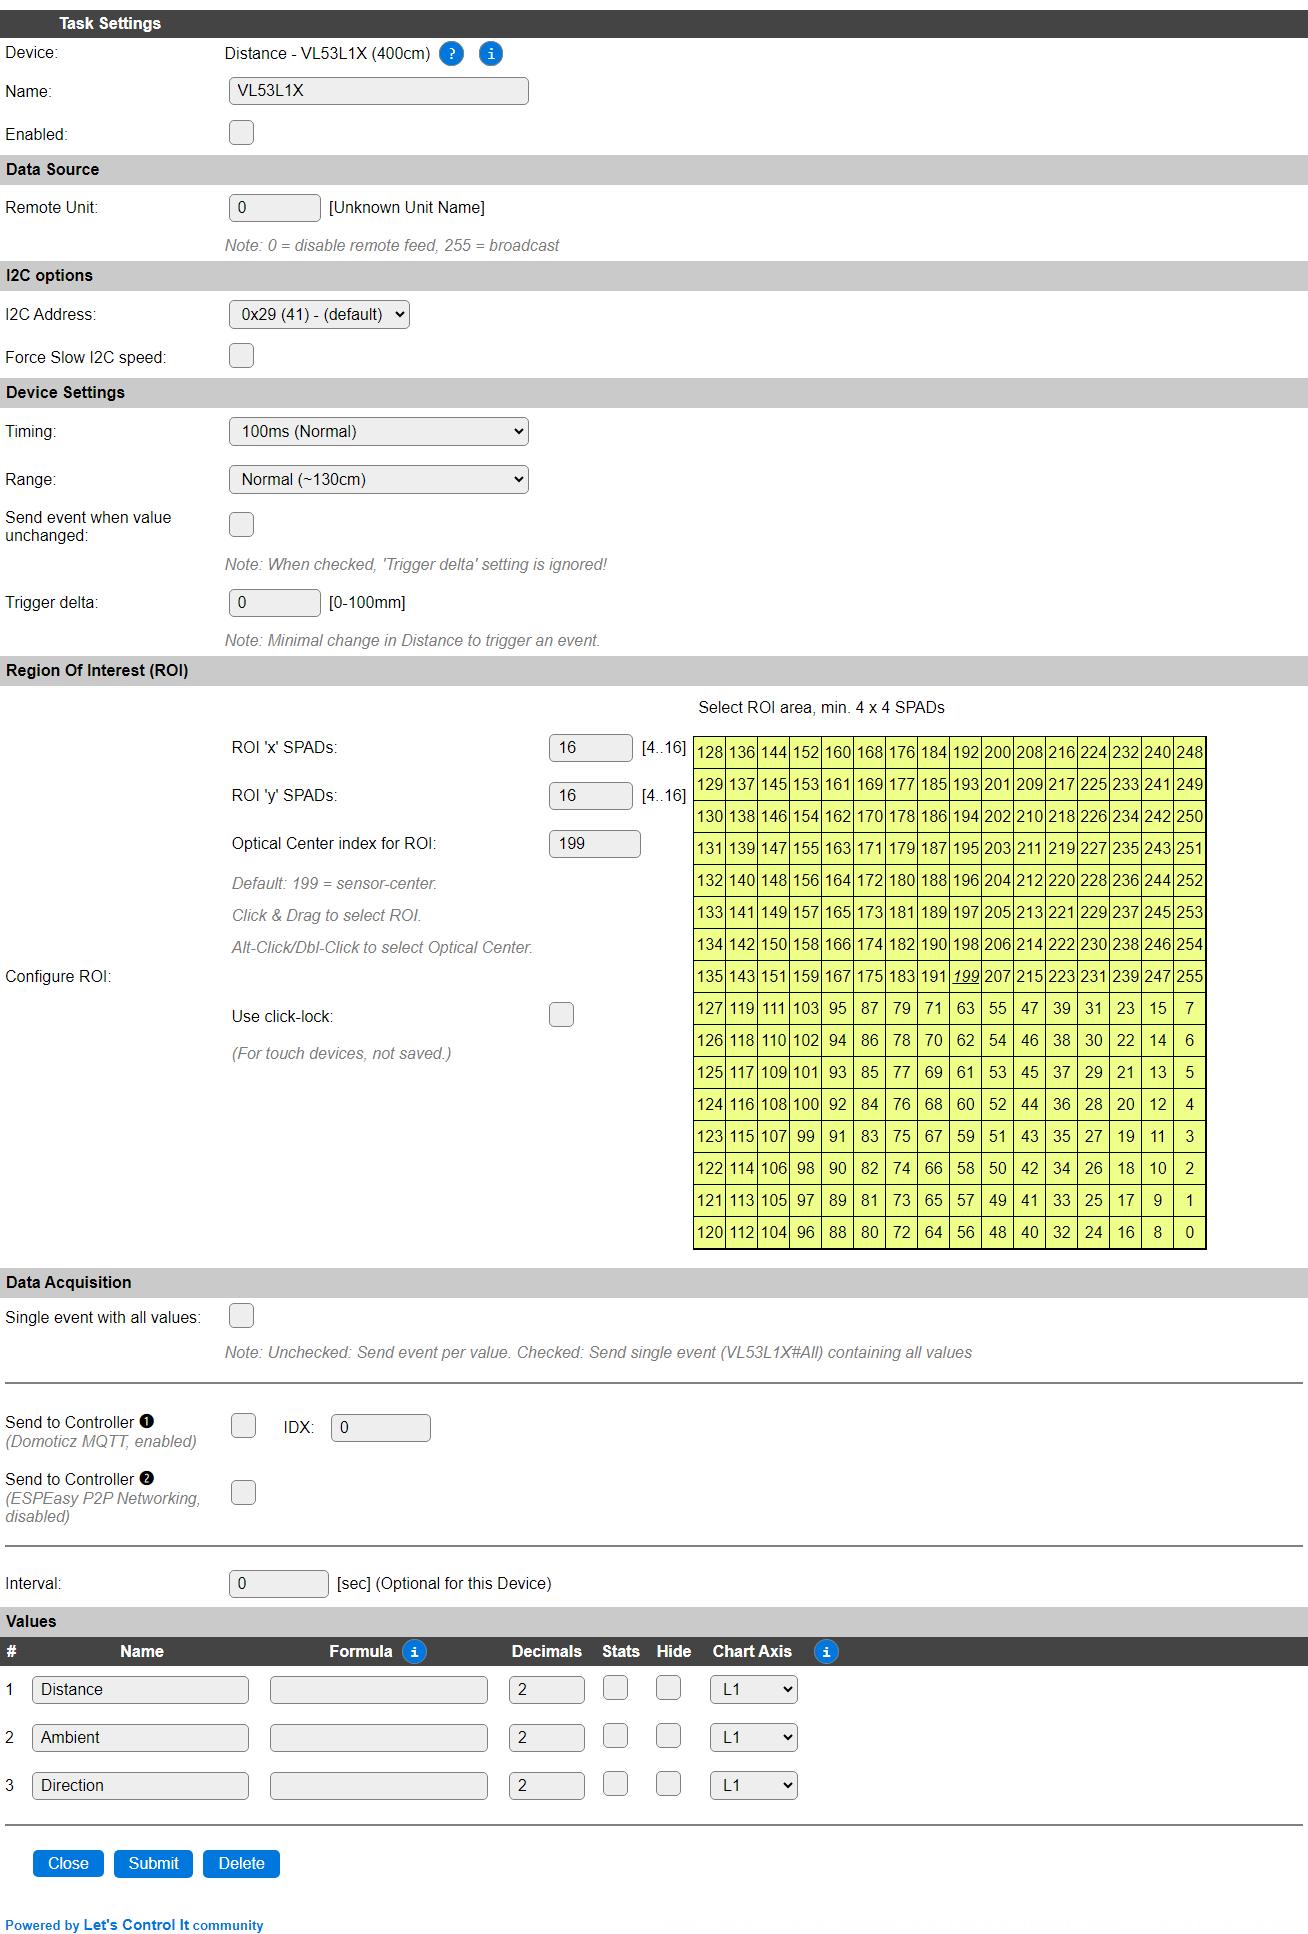
Task: Open Chart Axis dropdown for Distance row
Action: 754,1690
